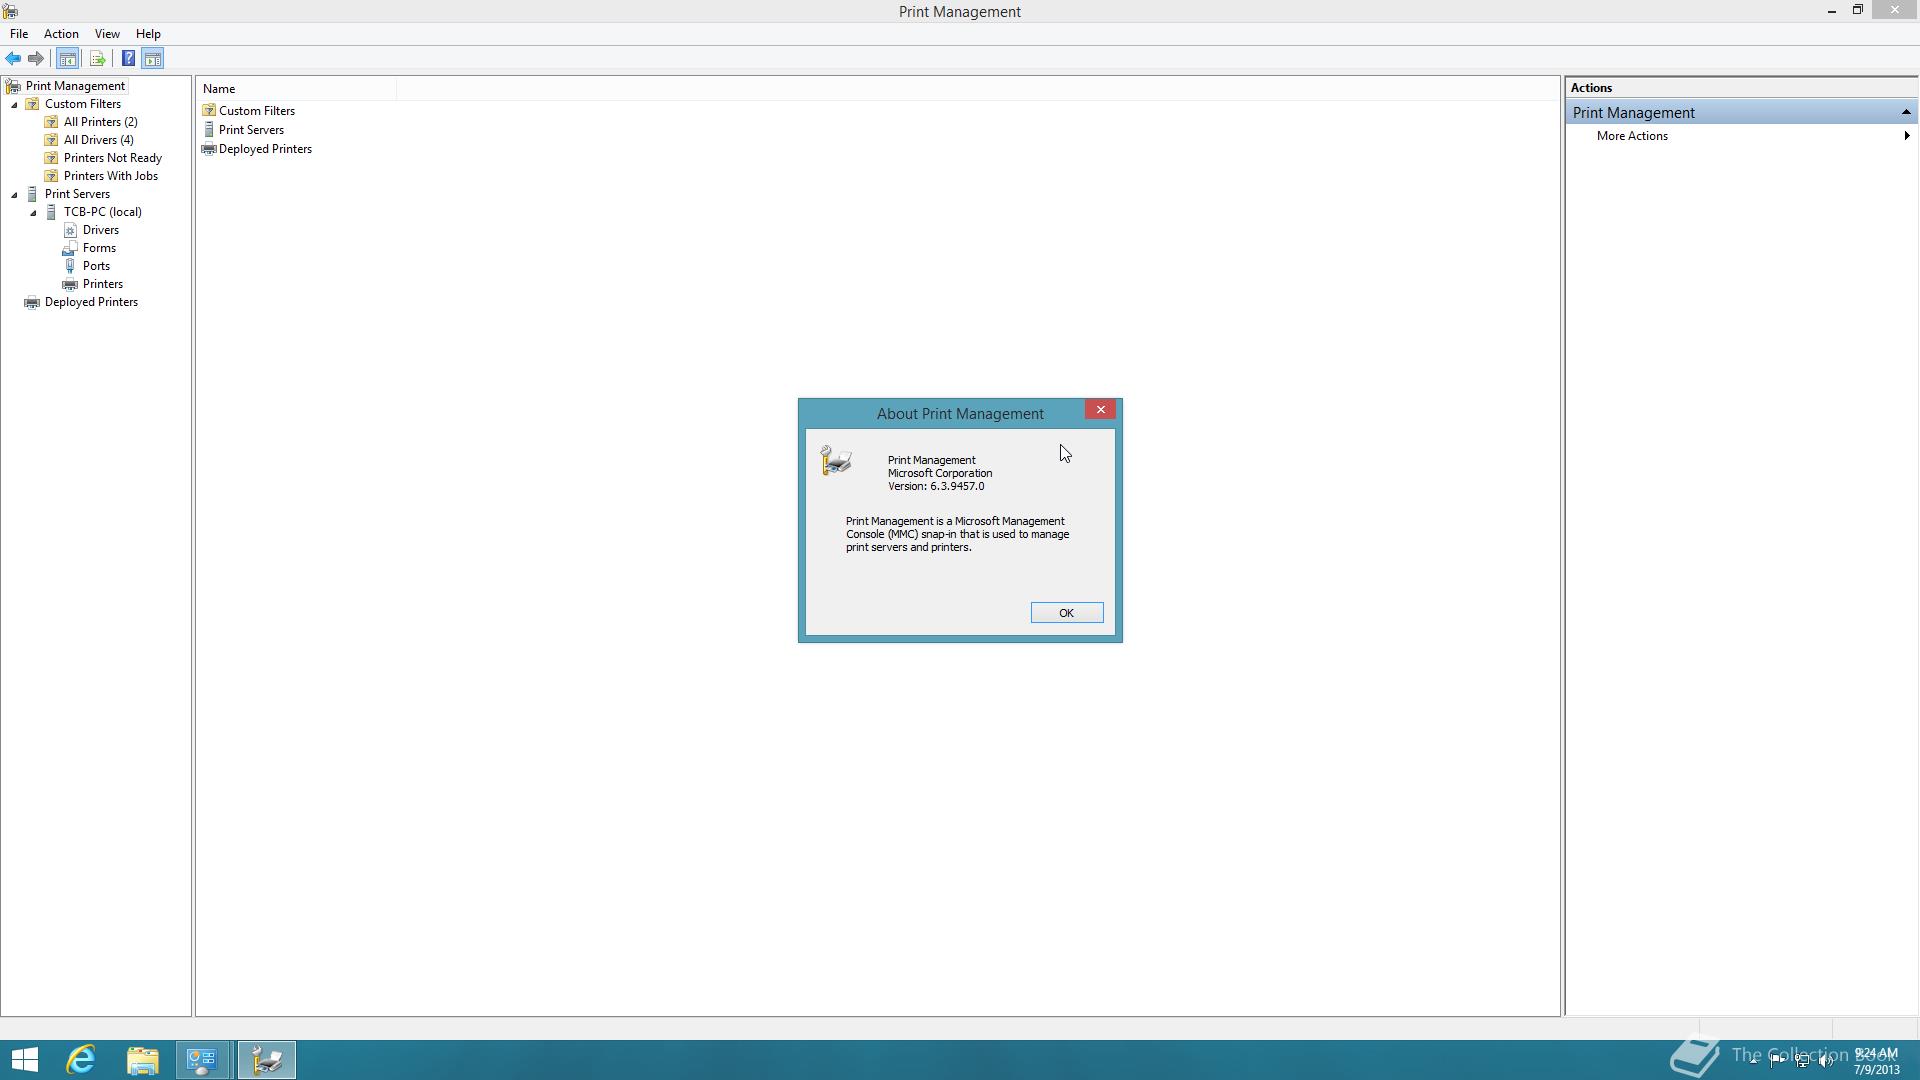Select Printers Not Ready filter
1920x1080 pixels.
pyautogui.click(x=112, y=158)
